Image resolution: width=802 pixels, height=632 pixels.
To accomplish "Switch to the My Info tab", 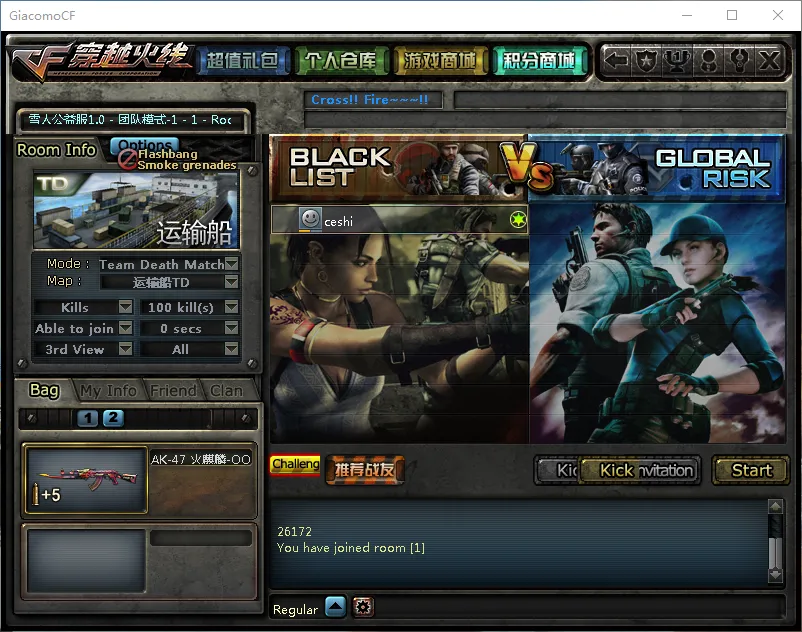I will point(108,390).
